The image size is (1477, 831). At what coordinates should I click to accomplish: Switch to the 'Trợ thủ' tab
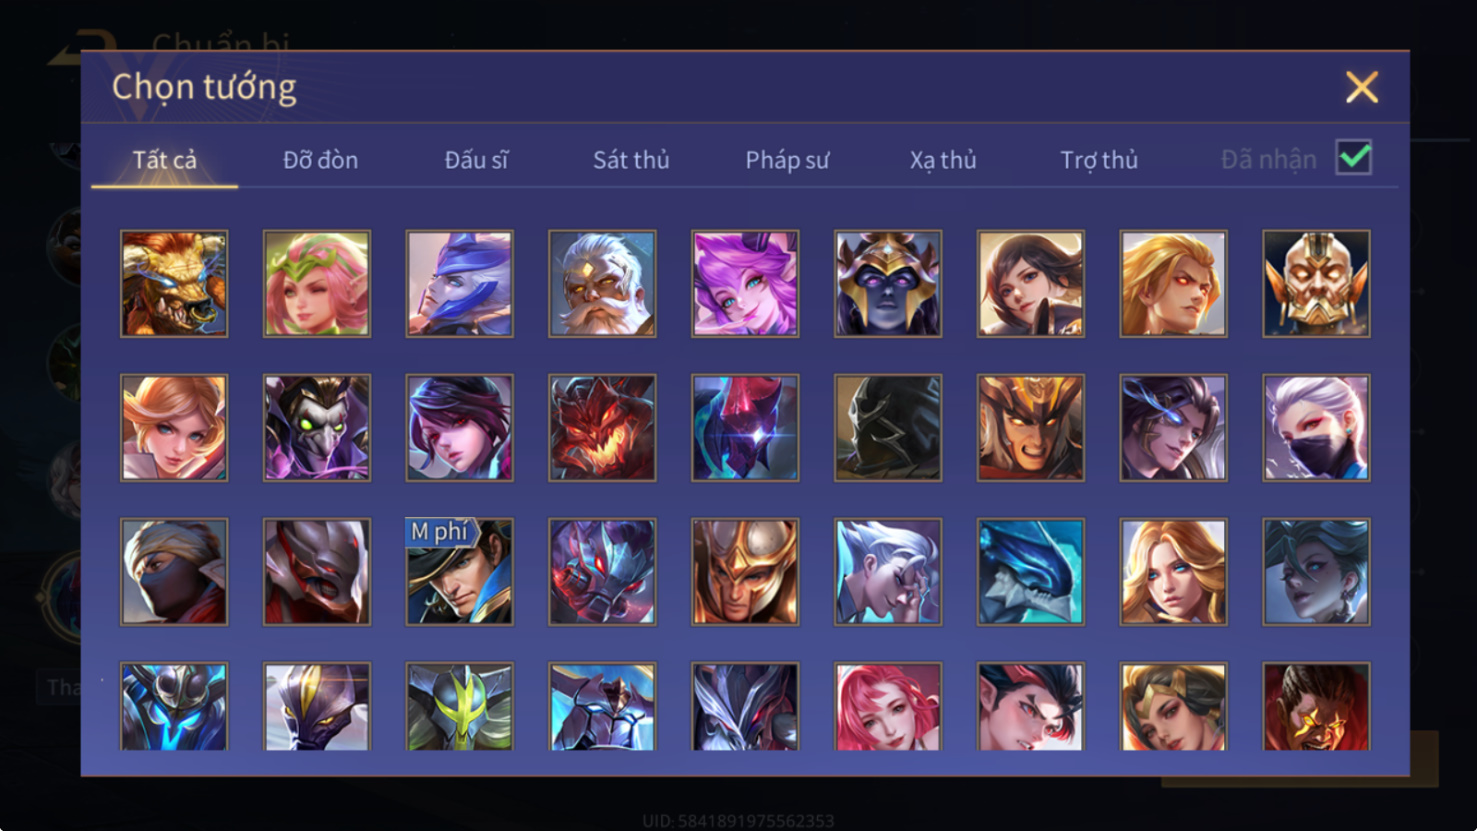point(1099,160)
